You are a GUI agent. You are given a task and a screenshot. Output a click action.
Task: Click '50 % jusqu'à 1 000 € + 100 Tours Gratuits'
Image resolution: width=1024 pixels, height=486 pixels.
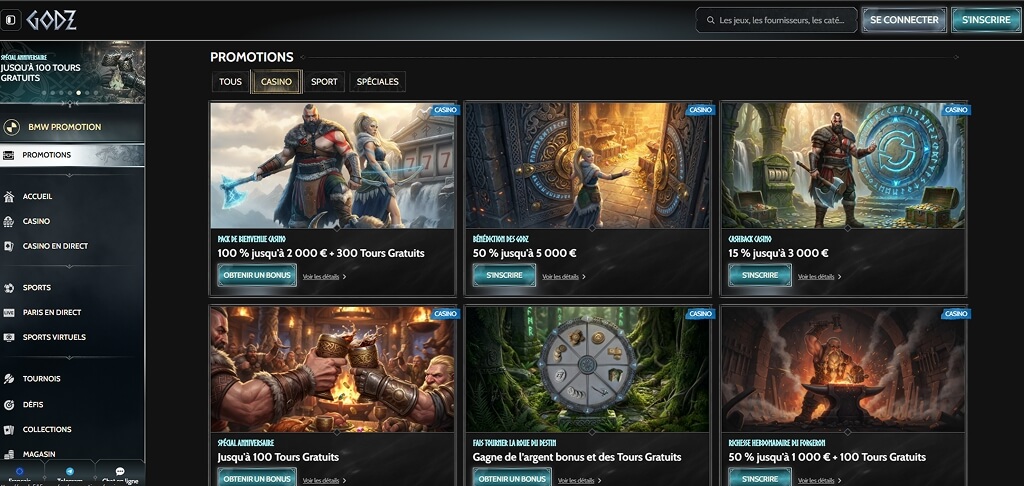click(827, 457)
